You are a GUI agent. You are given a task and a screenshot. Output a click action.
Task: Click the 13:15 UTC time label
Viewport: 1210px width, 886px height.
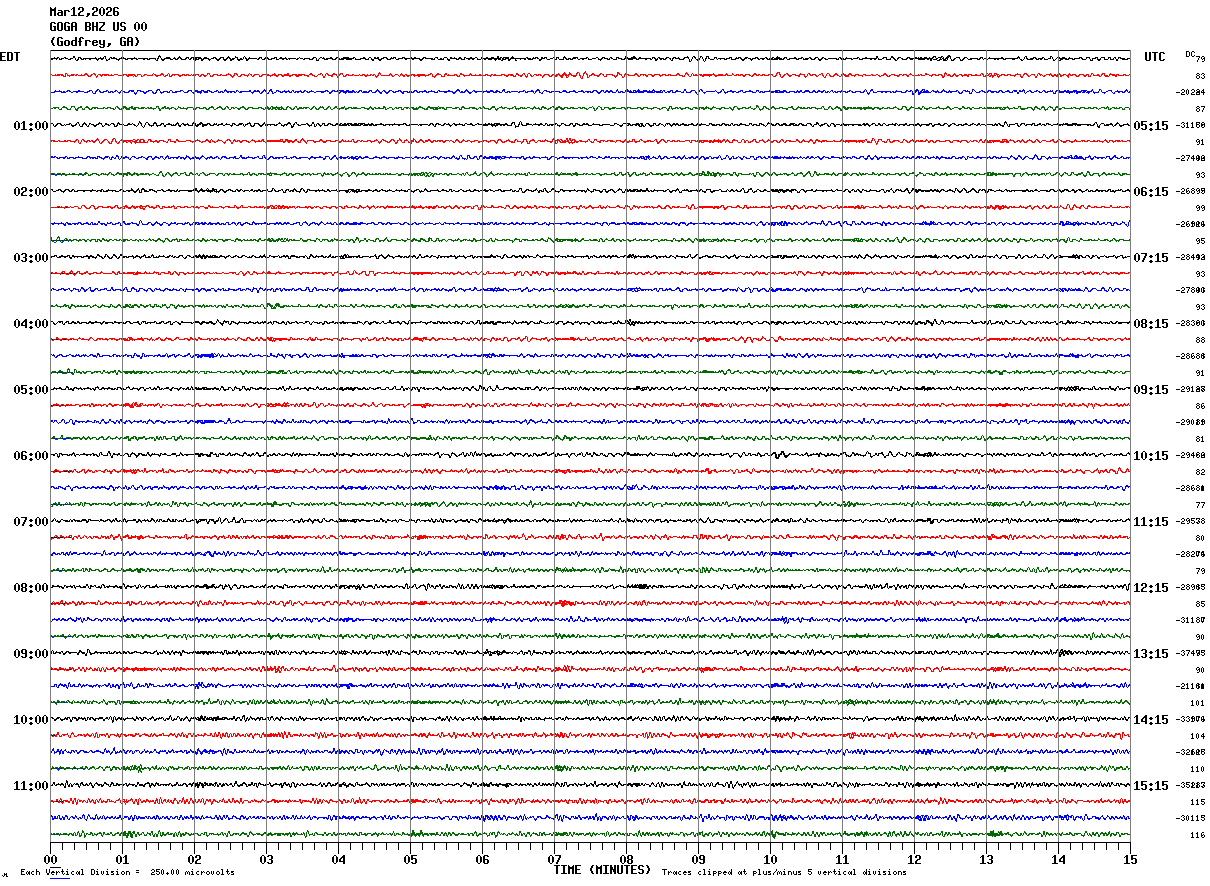tap(1151, 654)
